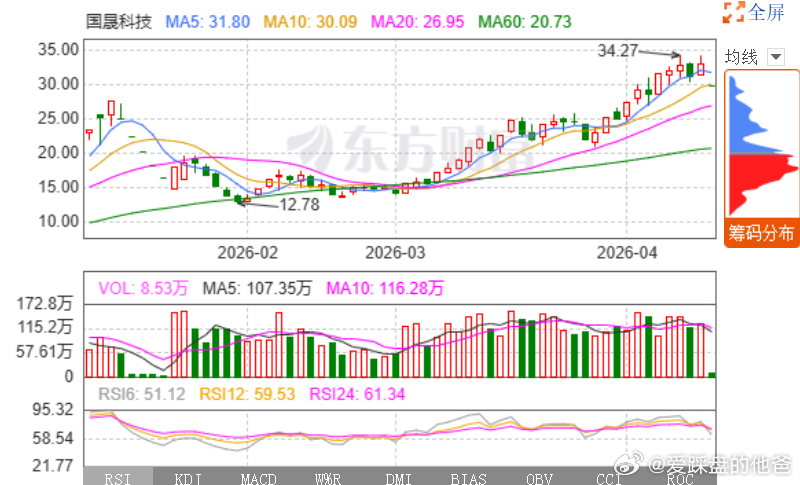Image resolution: width=800 pixels, height=485 pixels.
Task: Click the 2026-02 date axis label
Action: click(247, 252)
